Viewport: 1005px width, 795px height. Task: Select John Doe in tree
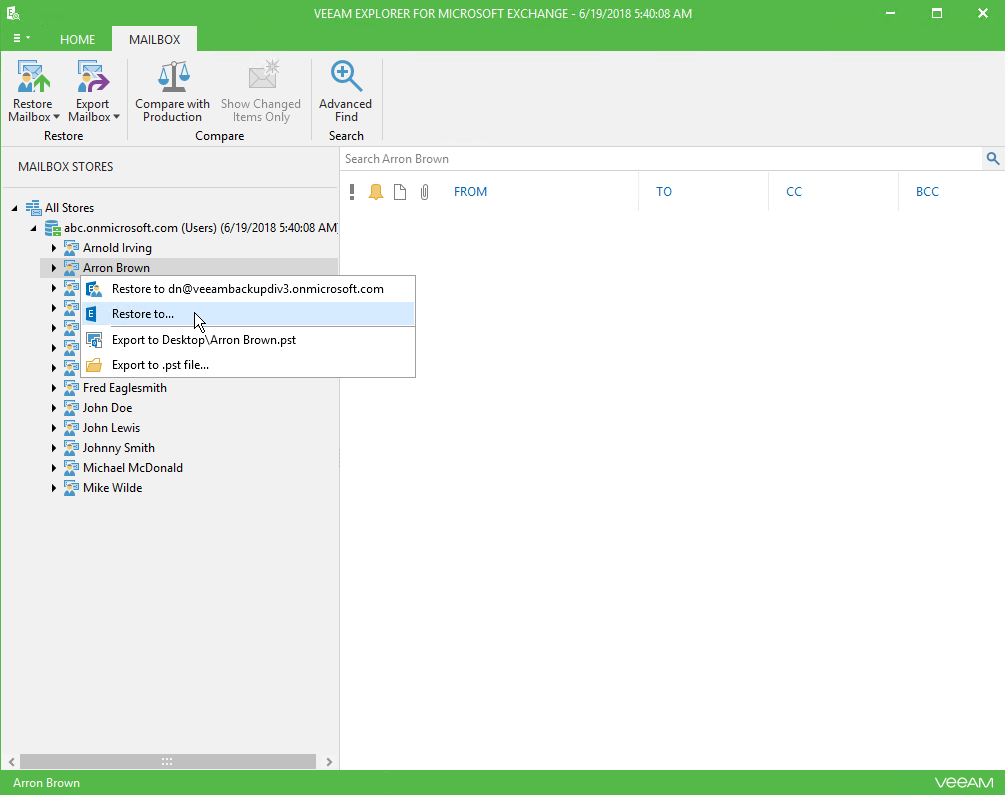coord(107,407)
